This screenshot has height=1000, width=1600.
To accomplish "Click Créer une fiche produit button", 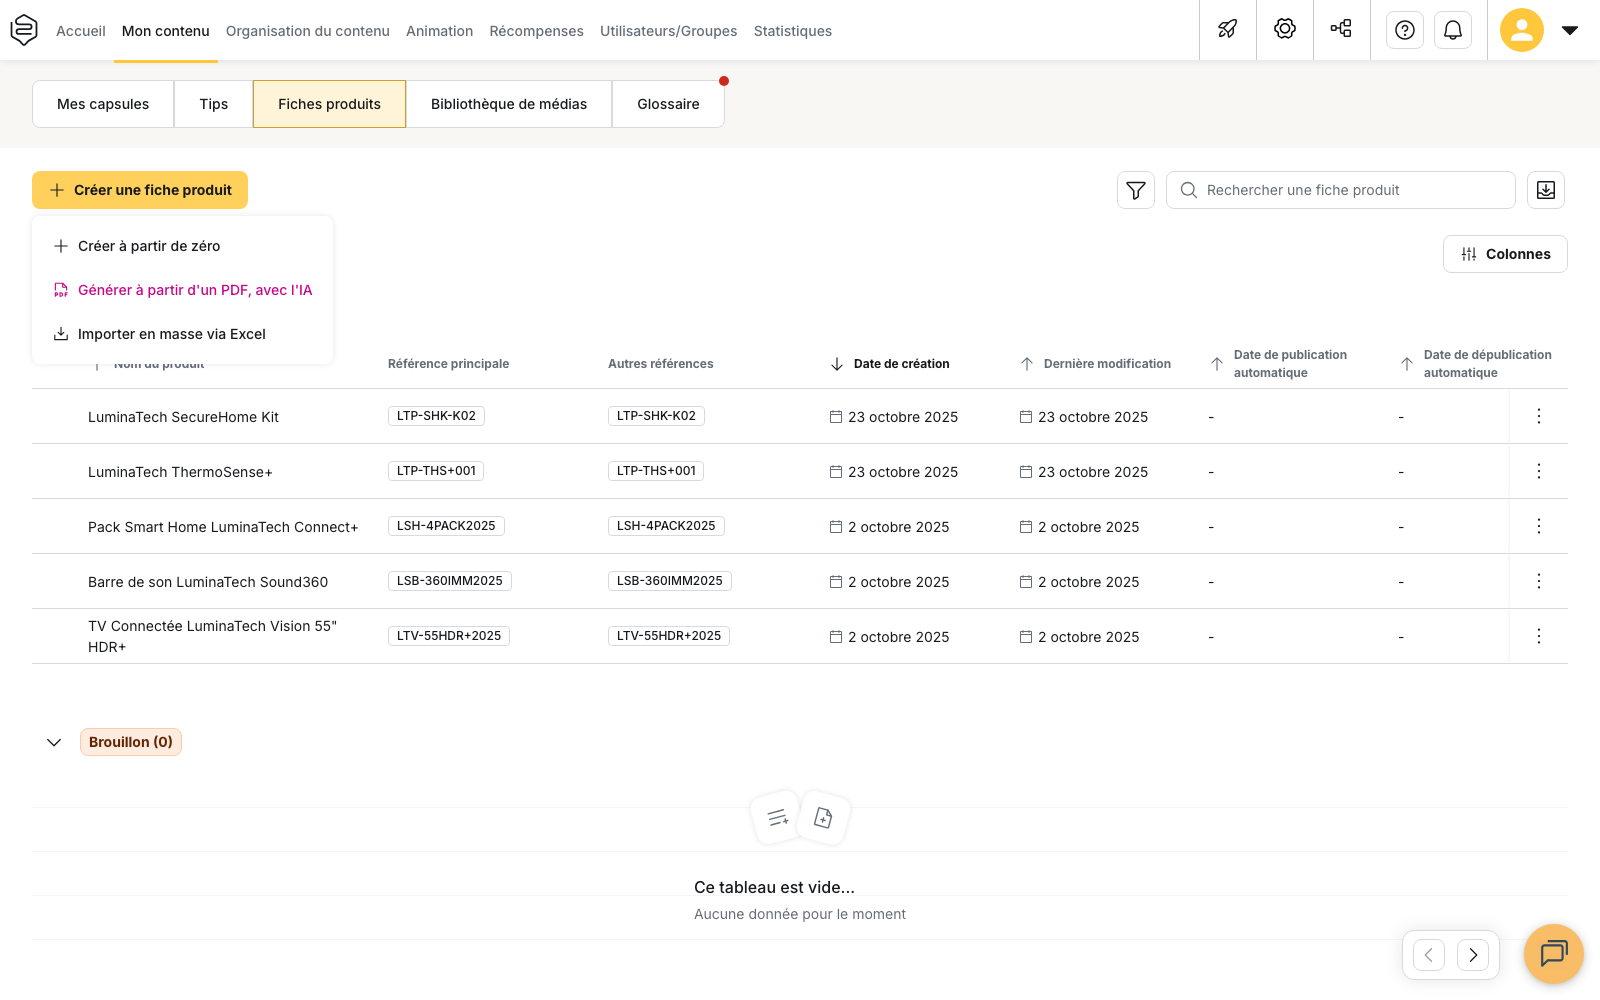I will pyautogui.click(x=140, y=190).
